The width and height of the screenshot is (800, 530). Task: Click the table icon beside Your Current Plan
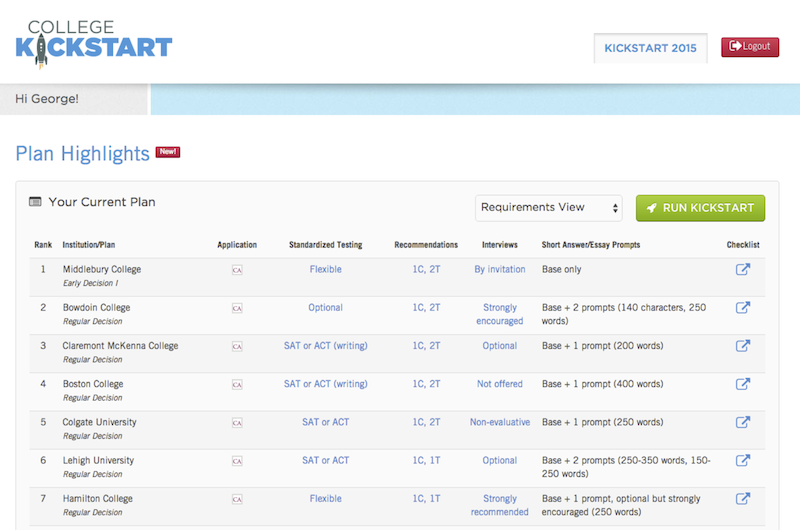(x=35, y=201)
